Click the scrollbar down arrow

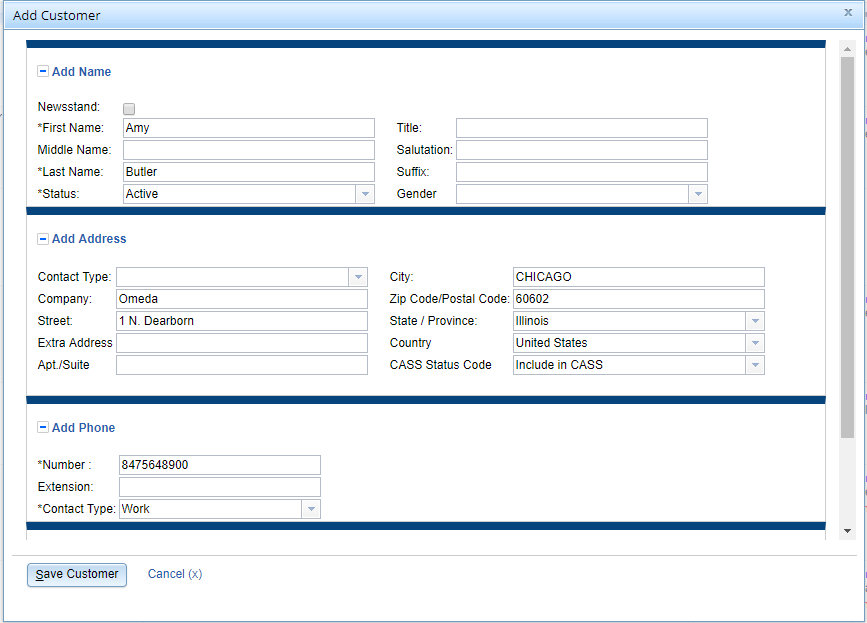click(x=847, y=531)
